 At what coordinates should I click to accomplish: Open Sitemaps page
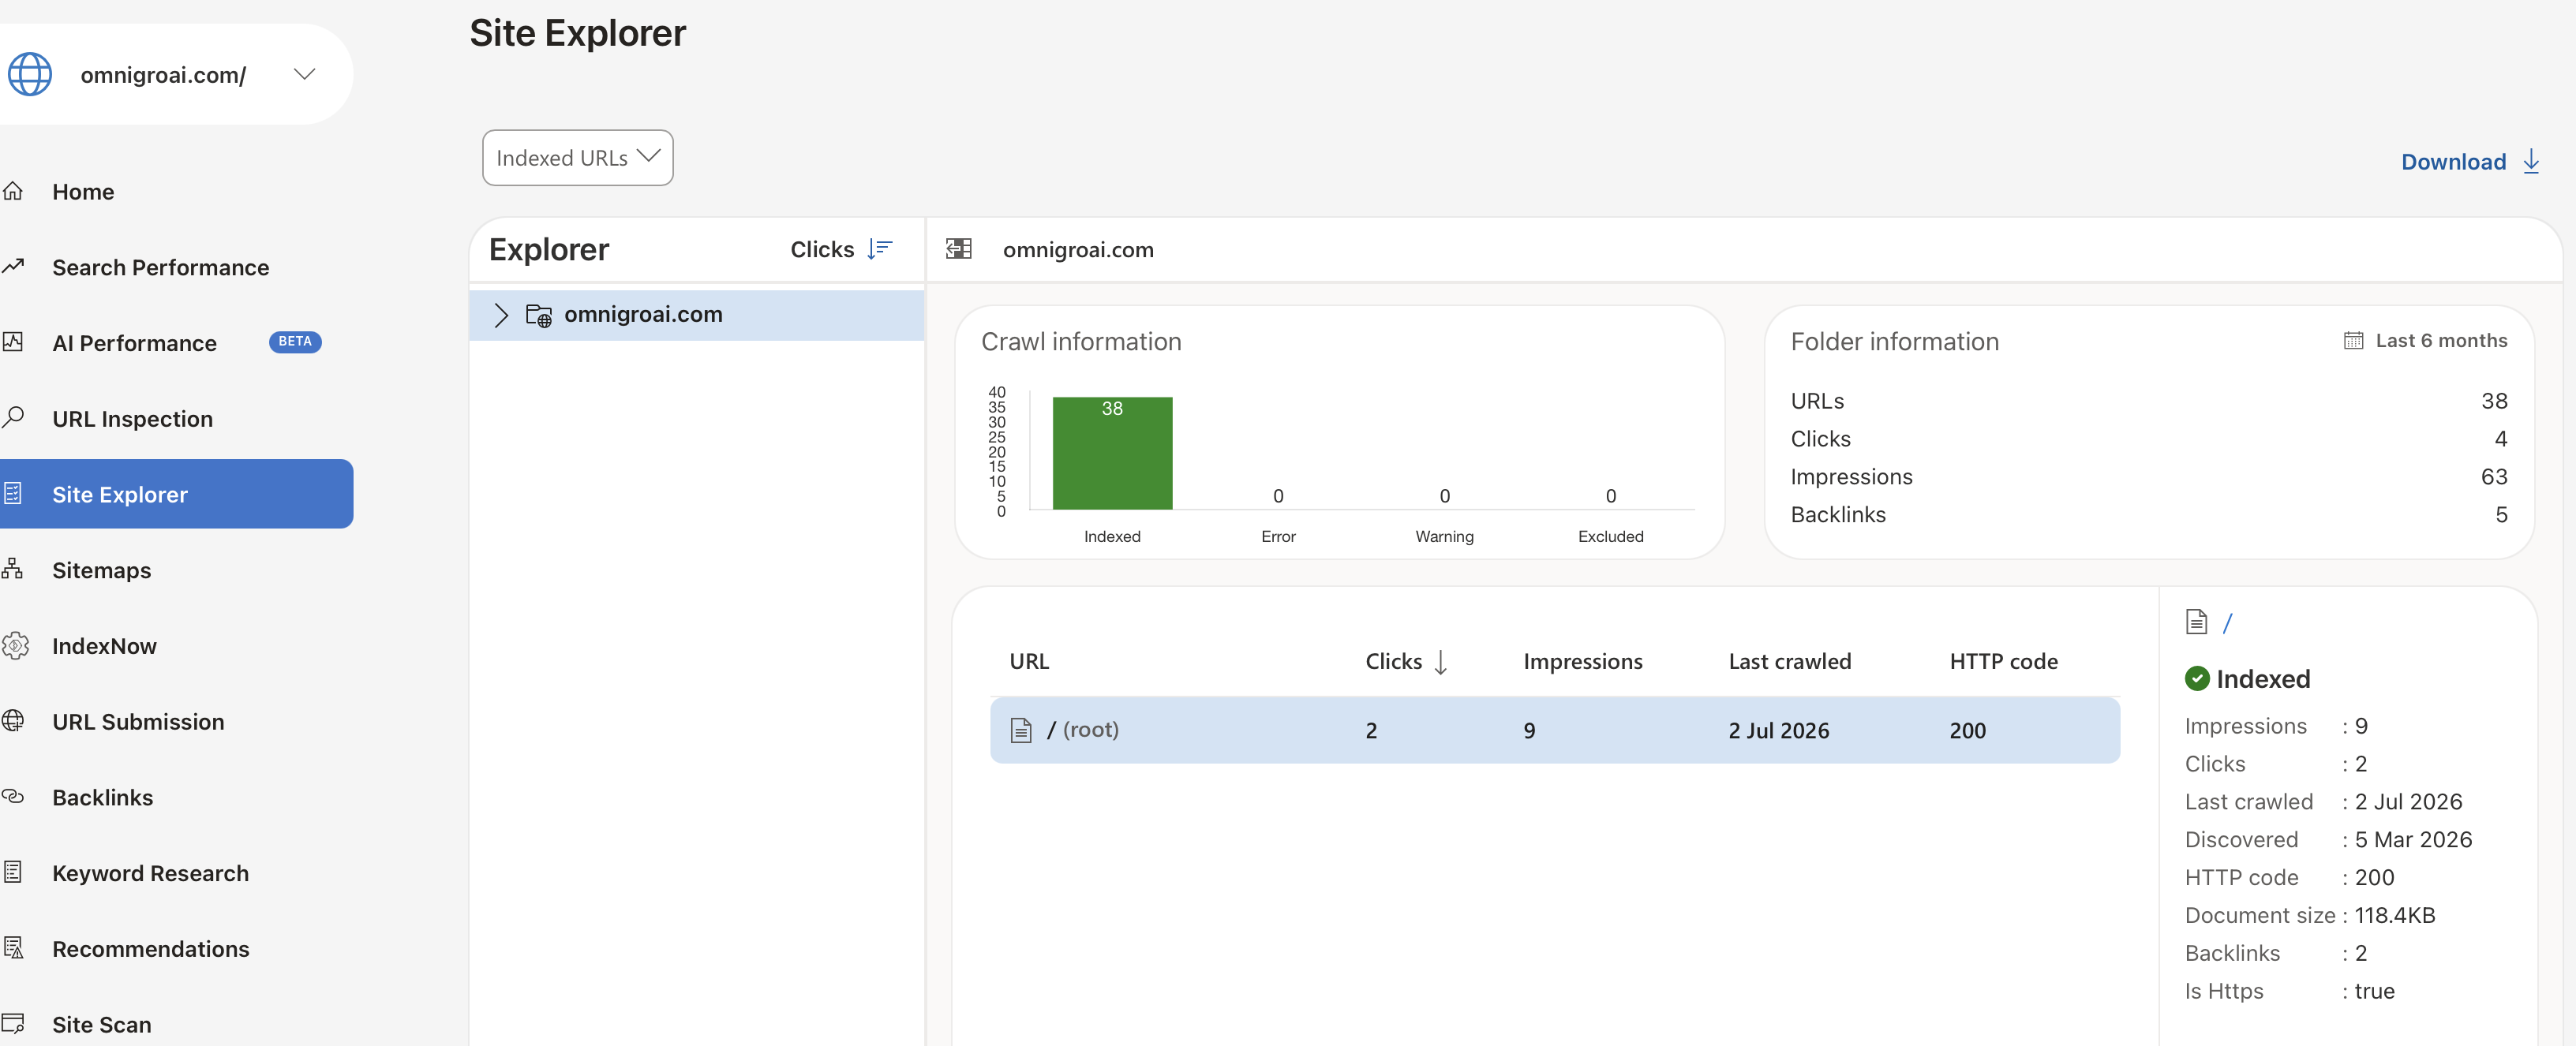click(x=101, y=570)
